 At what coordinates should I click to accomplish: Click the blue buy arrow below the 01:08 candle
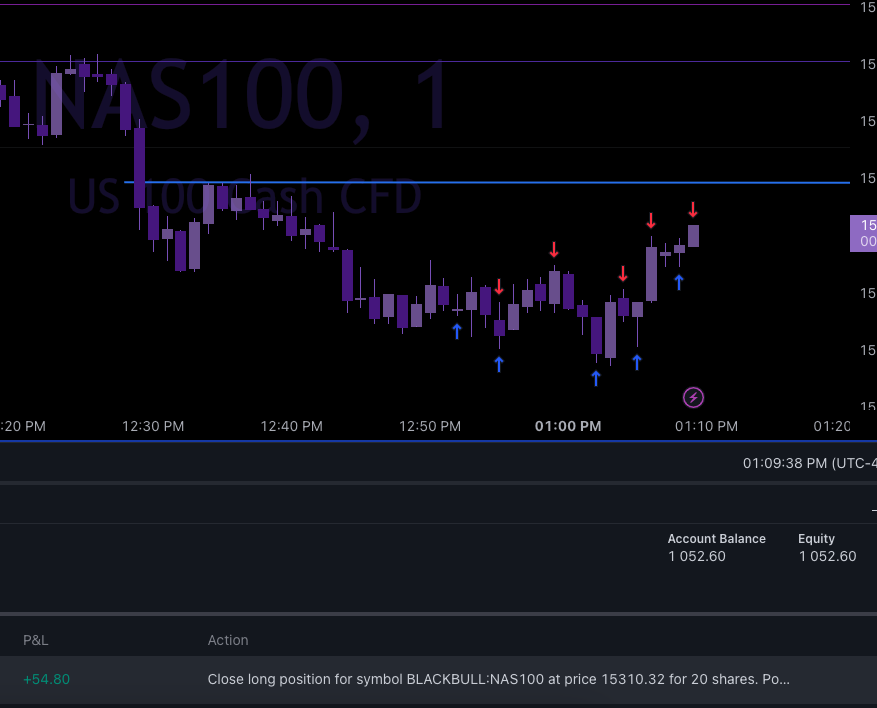click(x=679, y=282)
